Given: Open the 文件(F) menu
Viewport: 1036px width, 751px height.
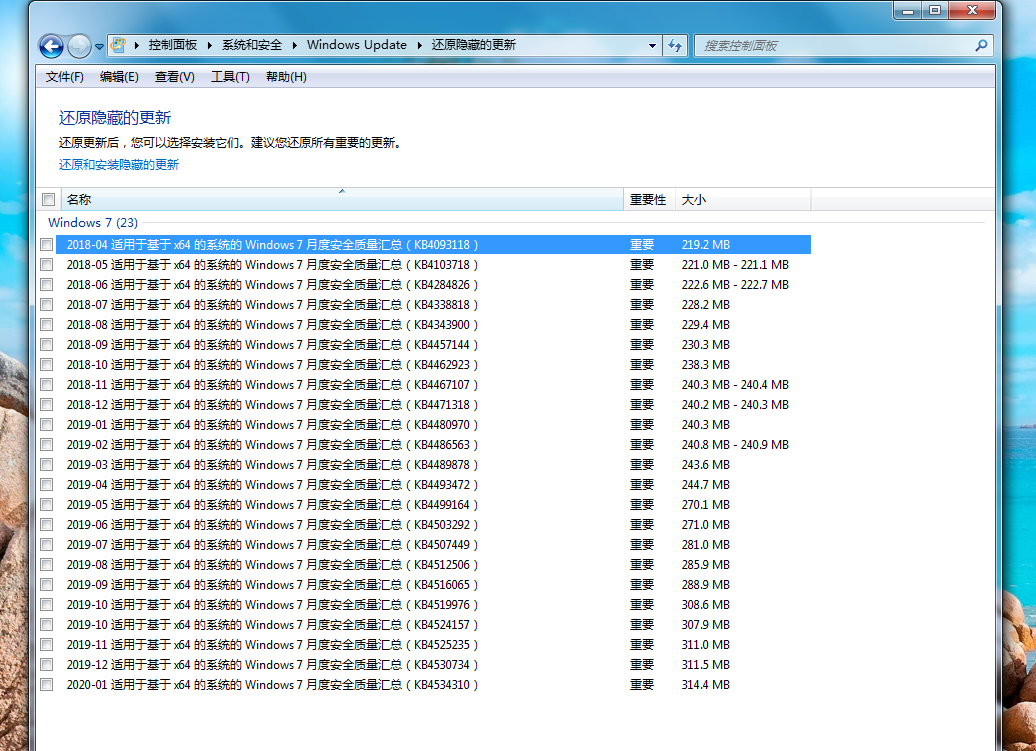Looking at the screenshot, I should click(x=65, y=77).
